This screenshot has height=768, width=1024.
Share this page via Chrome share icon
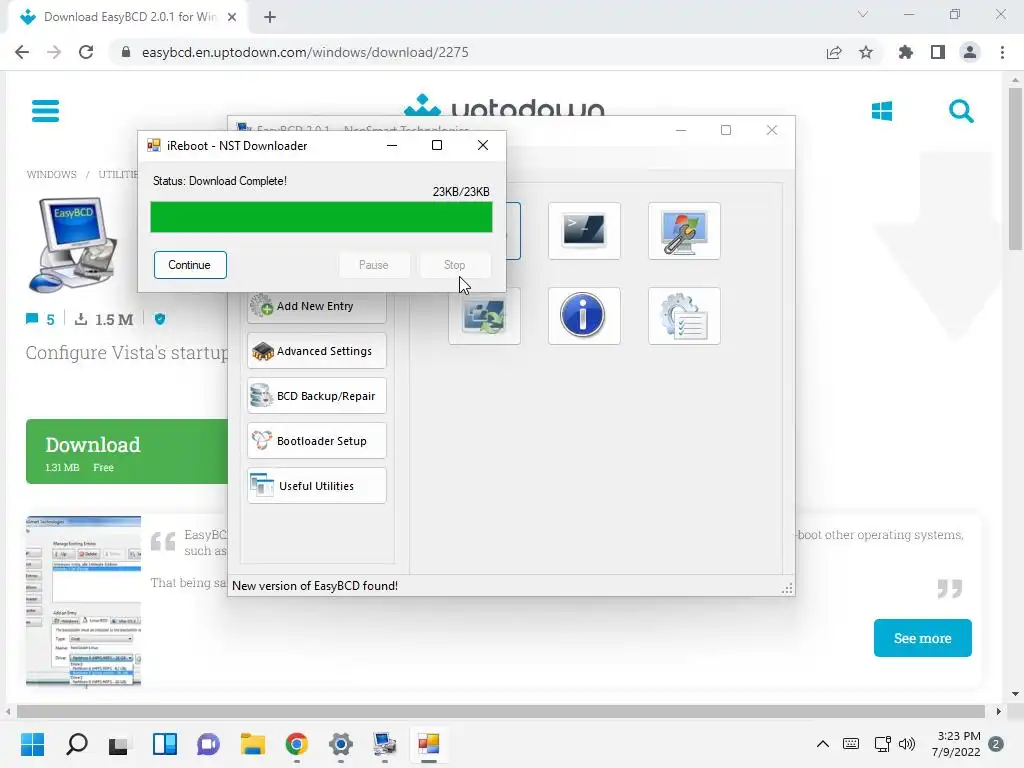pyautogui.click(x=834, y=52)
